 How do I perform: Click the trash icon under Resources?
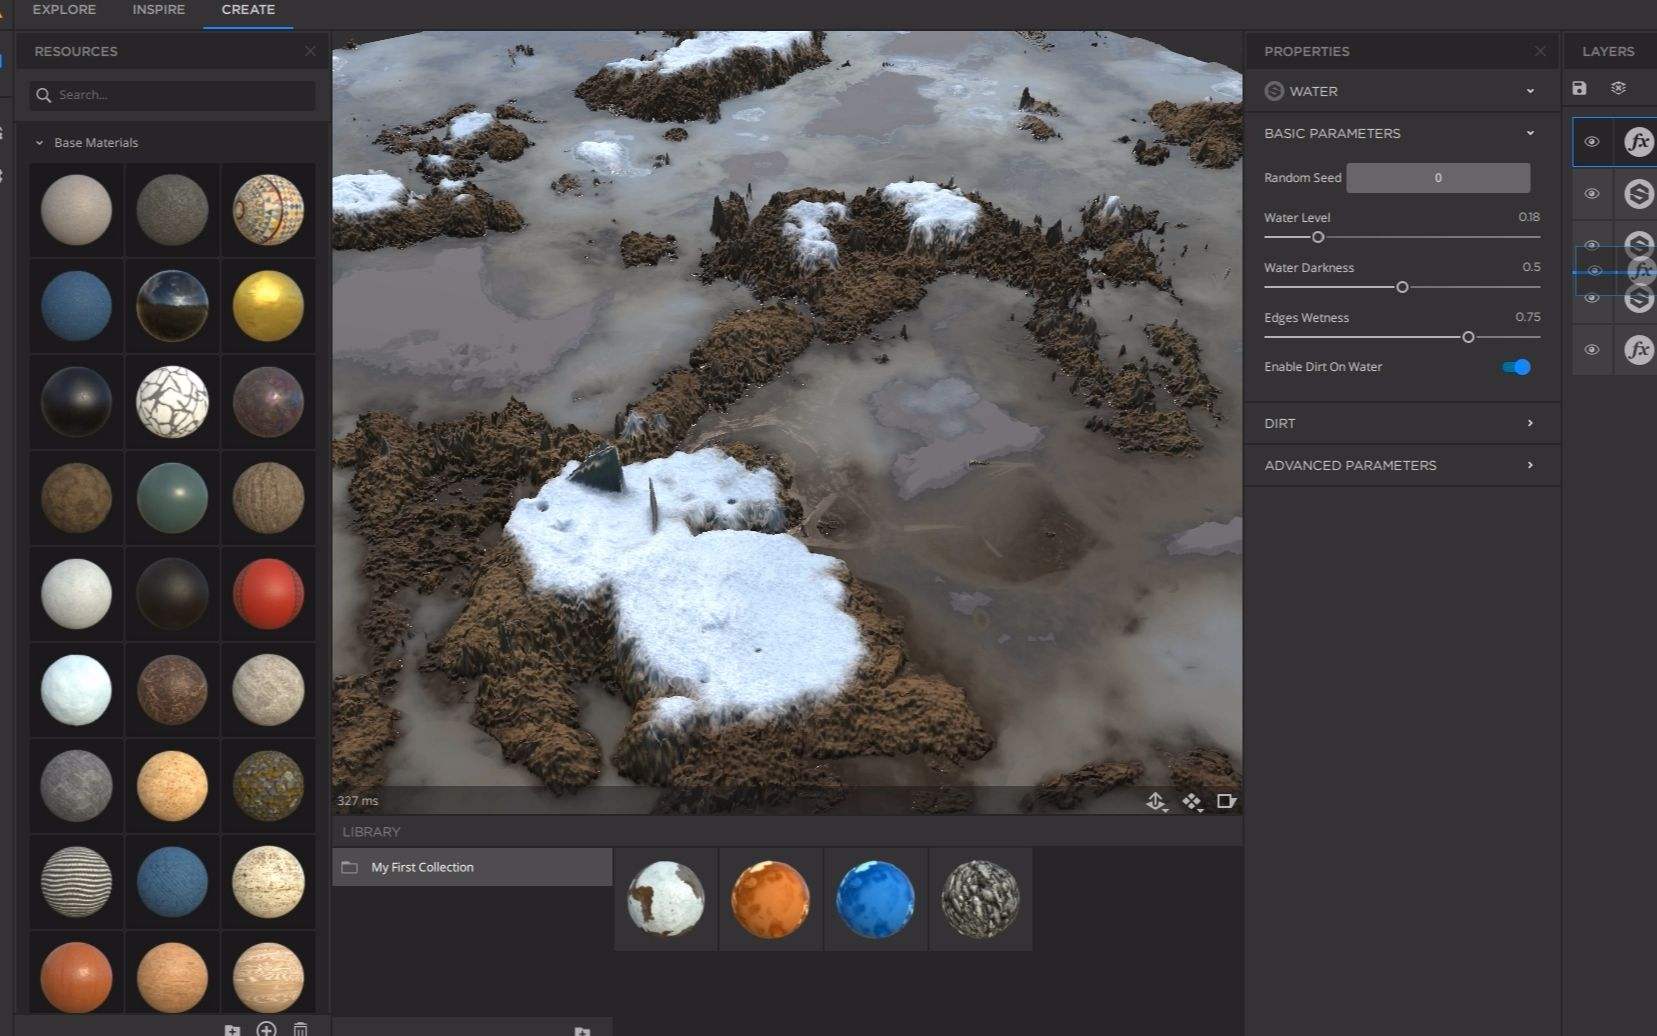pos(300,1029)
